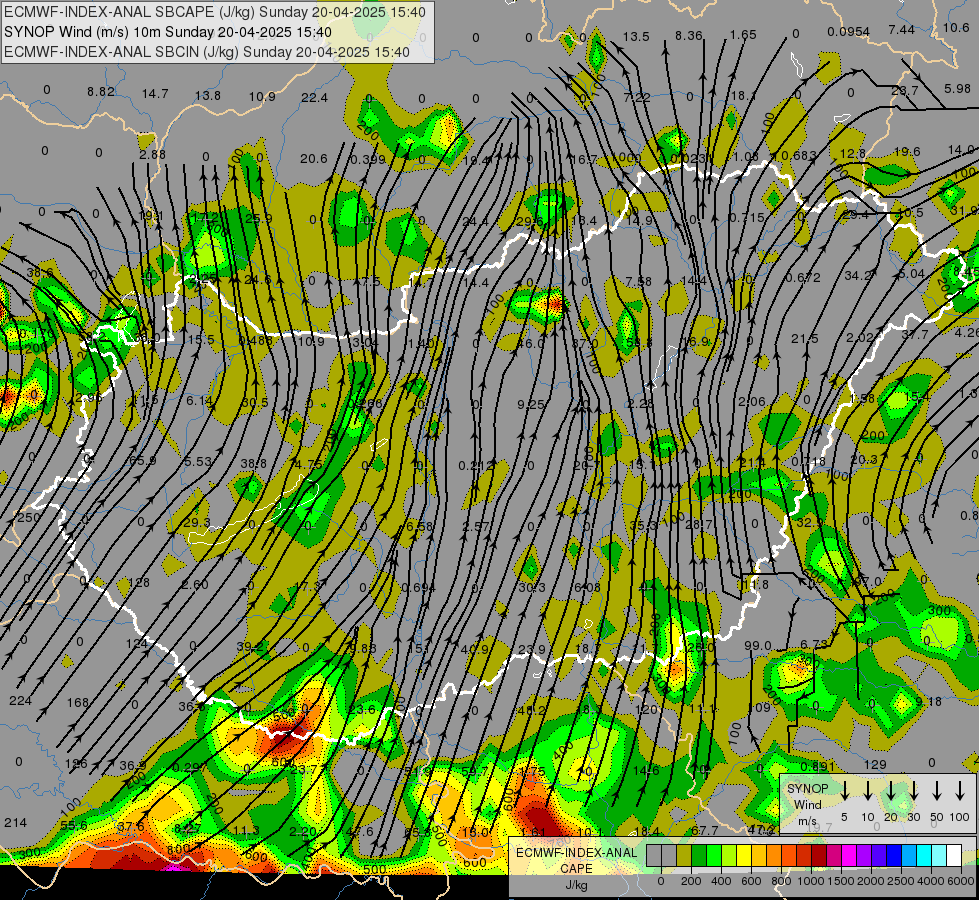This screenshot has width=979, height=900.
Task: Click the map value '7.22'
Action: [x=637, y=97]
